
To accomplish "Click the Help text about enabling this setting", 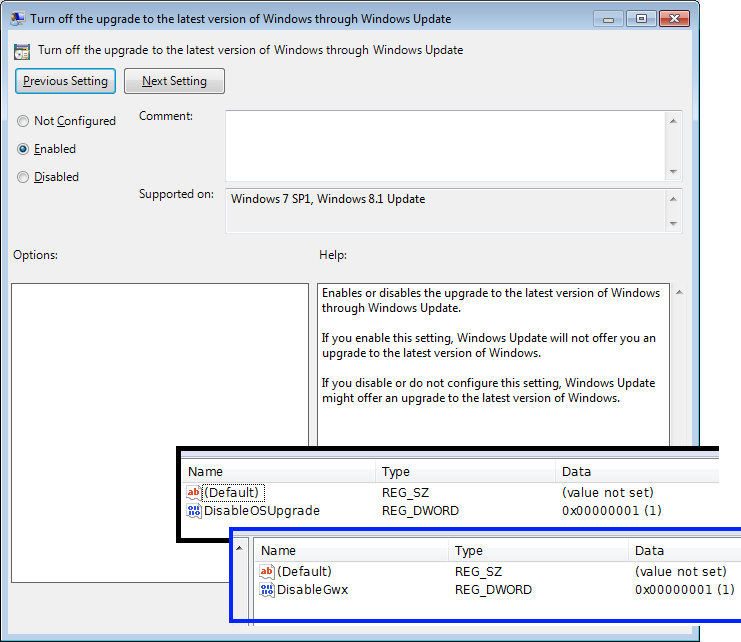I will [489, 345].
